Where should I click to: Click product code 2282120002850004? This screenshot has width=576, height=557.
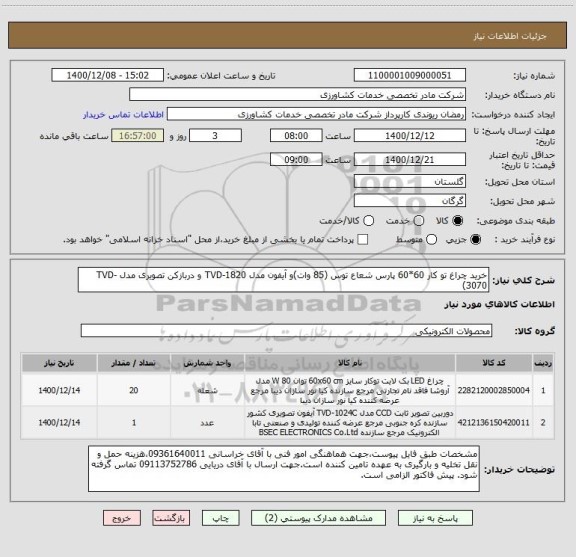point(494,390)
